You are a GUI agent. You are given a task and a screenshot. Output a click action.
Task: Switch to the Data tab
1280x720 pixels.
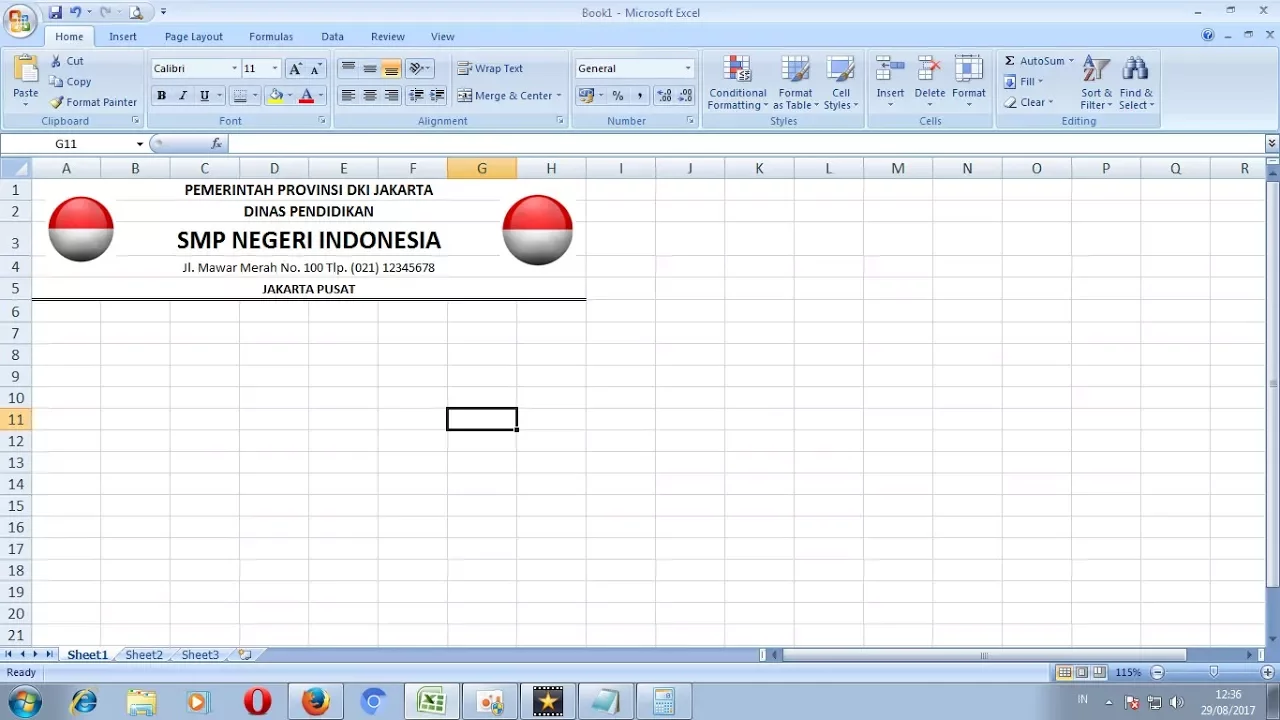tap(333, 37)
